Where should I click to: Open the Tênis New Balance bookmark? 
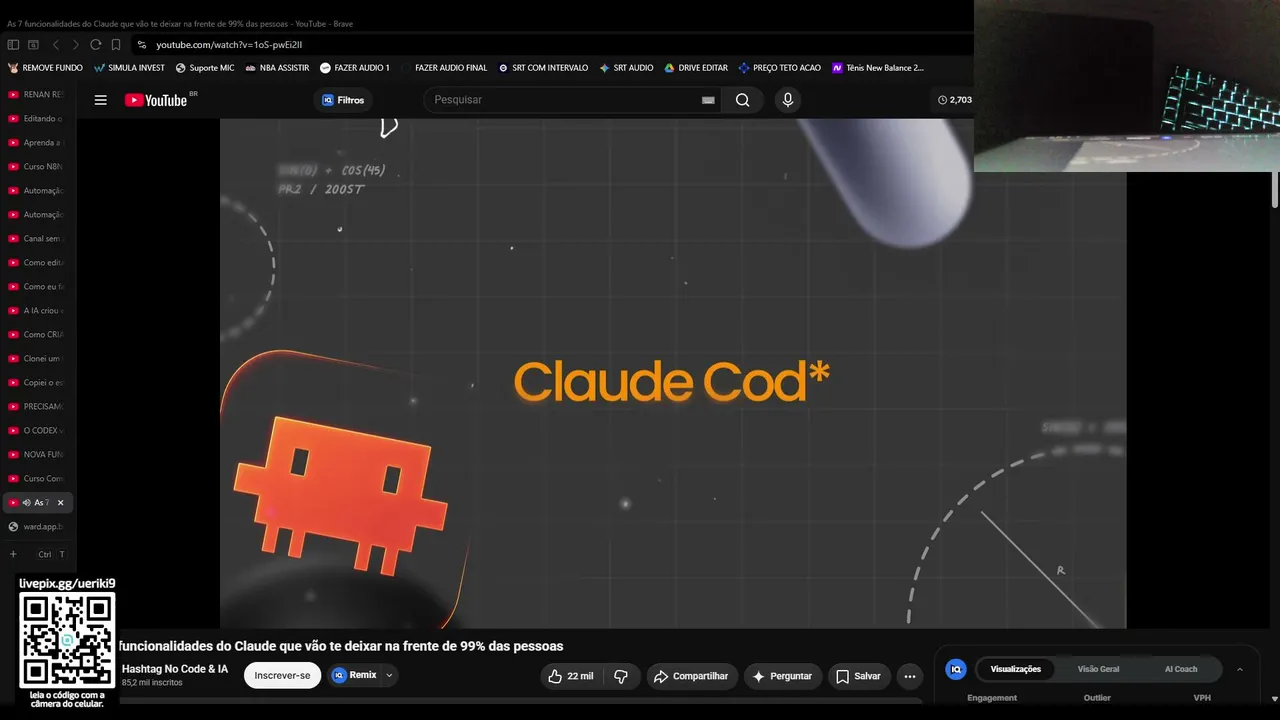click(878, 68)
